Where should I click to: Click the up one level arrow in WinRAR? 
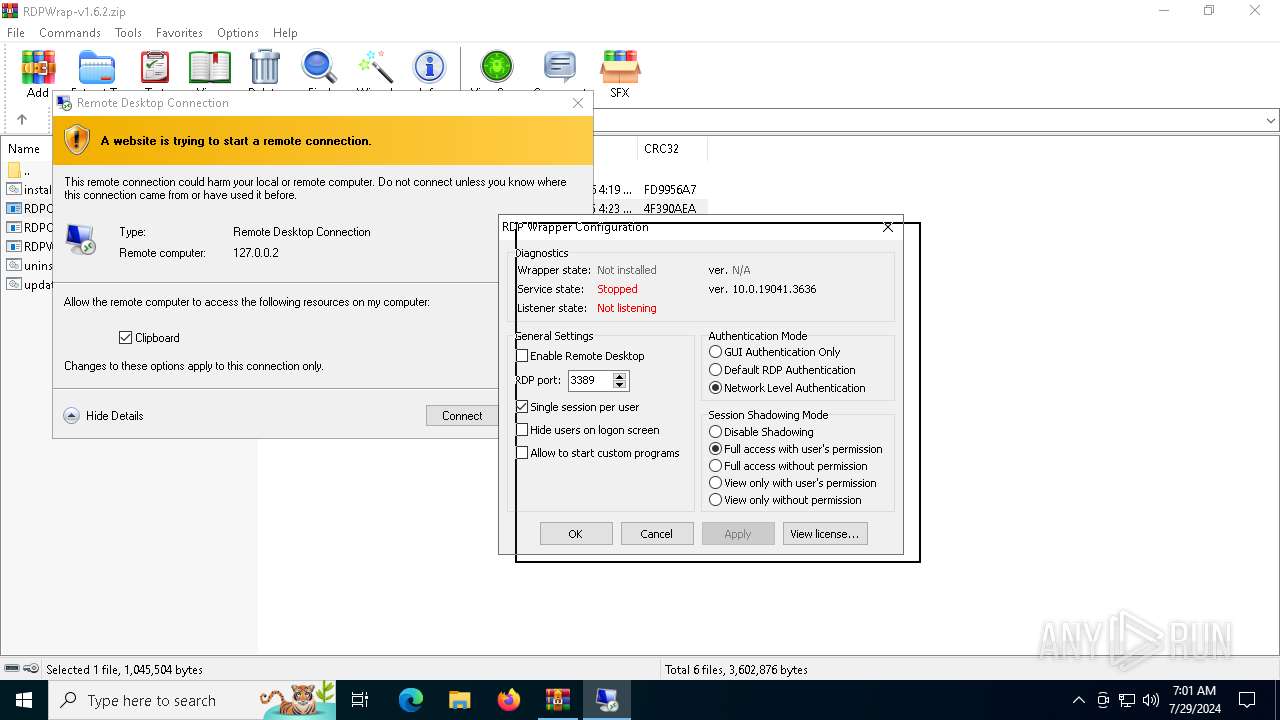tap(22, 120)
